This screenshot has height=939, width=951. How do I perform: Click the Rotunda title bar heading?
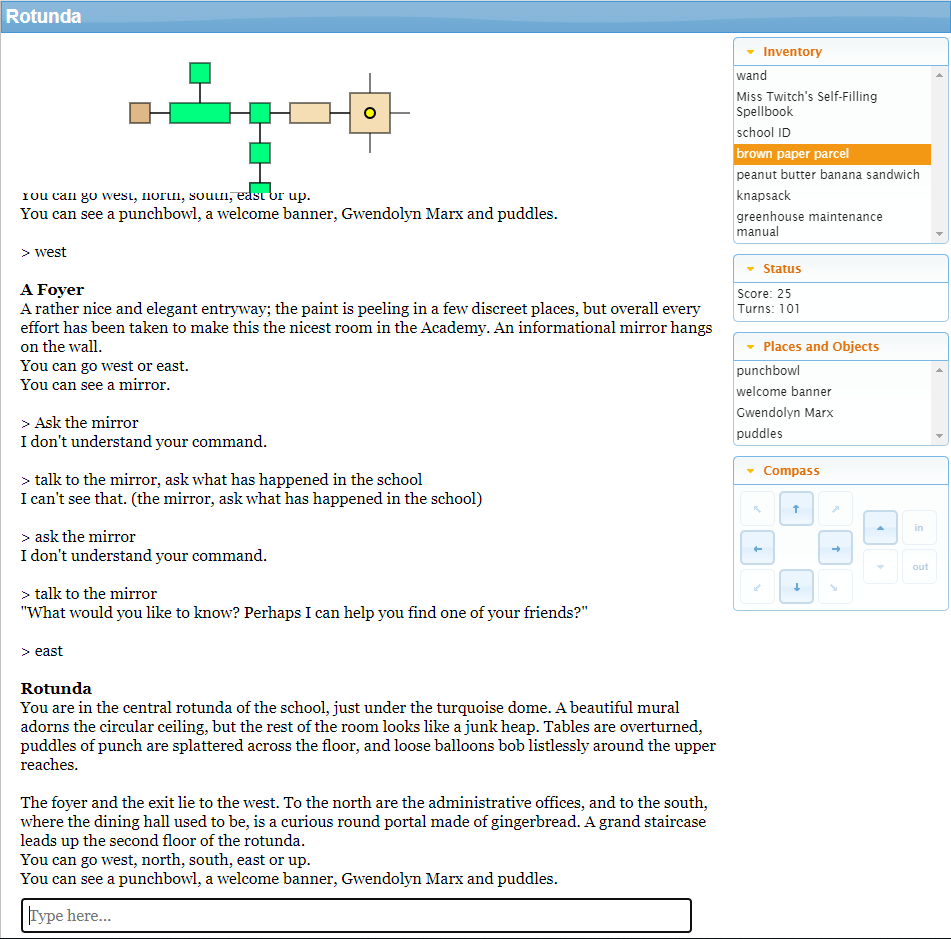point(44,16)
